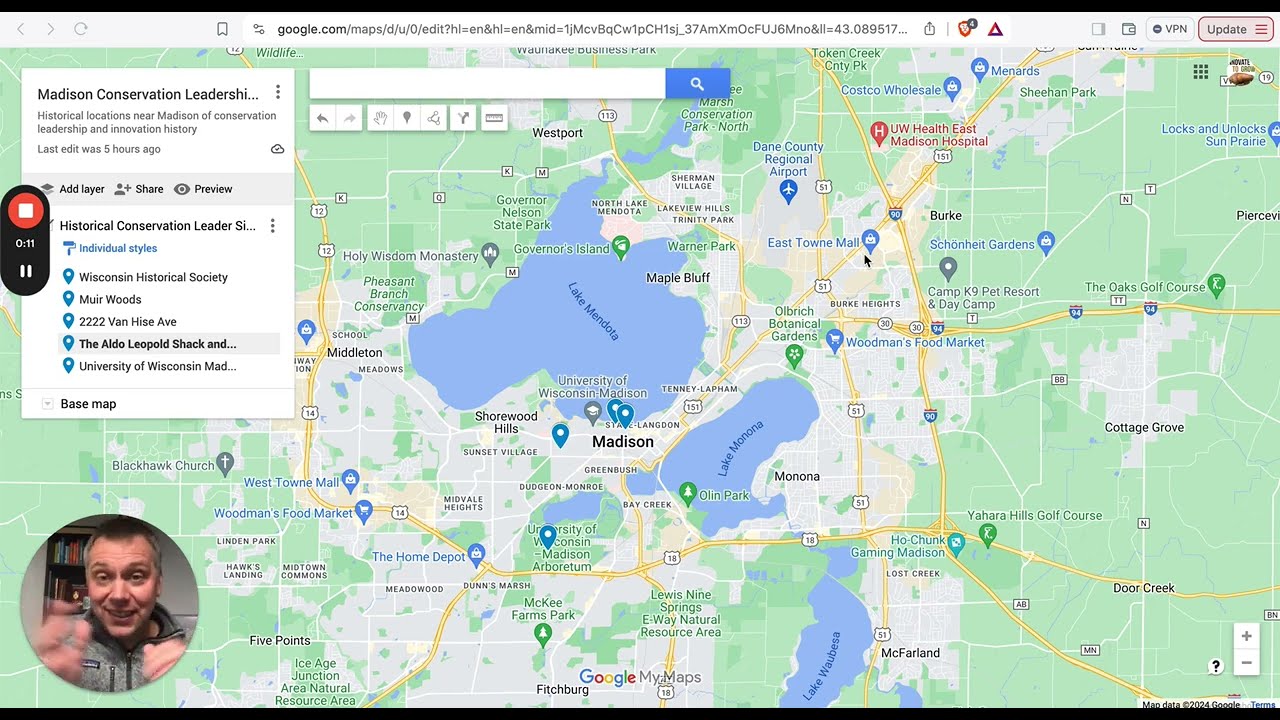This screenshot has width=1280, height=720.
Task: Open the map title options menu
Action: (x=278, y=93)
